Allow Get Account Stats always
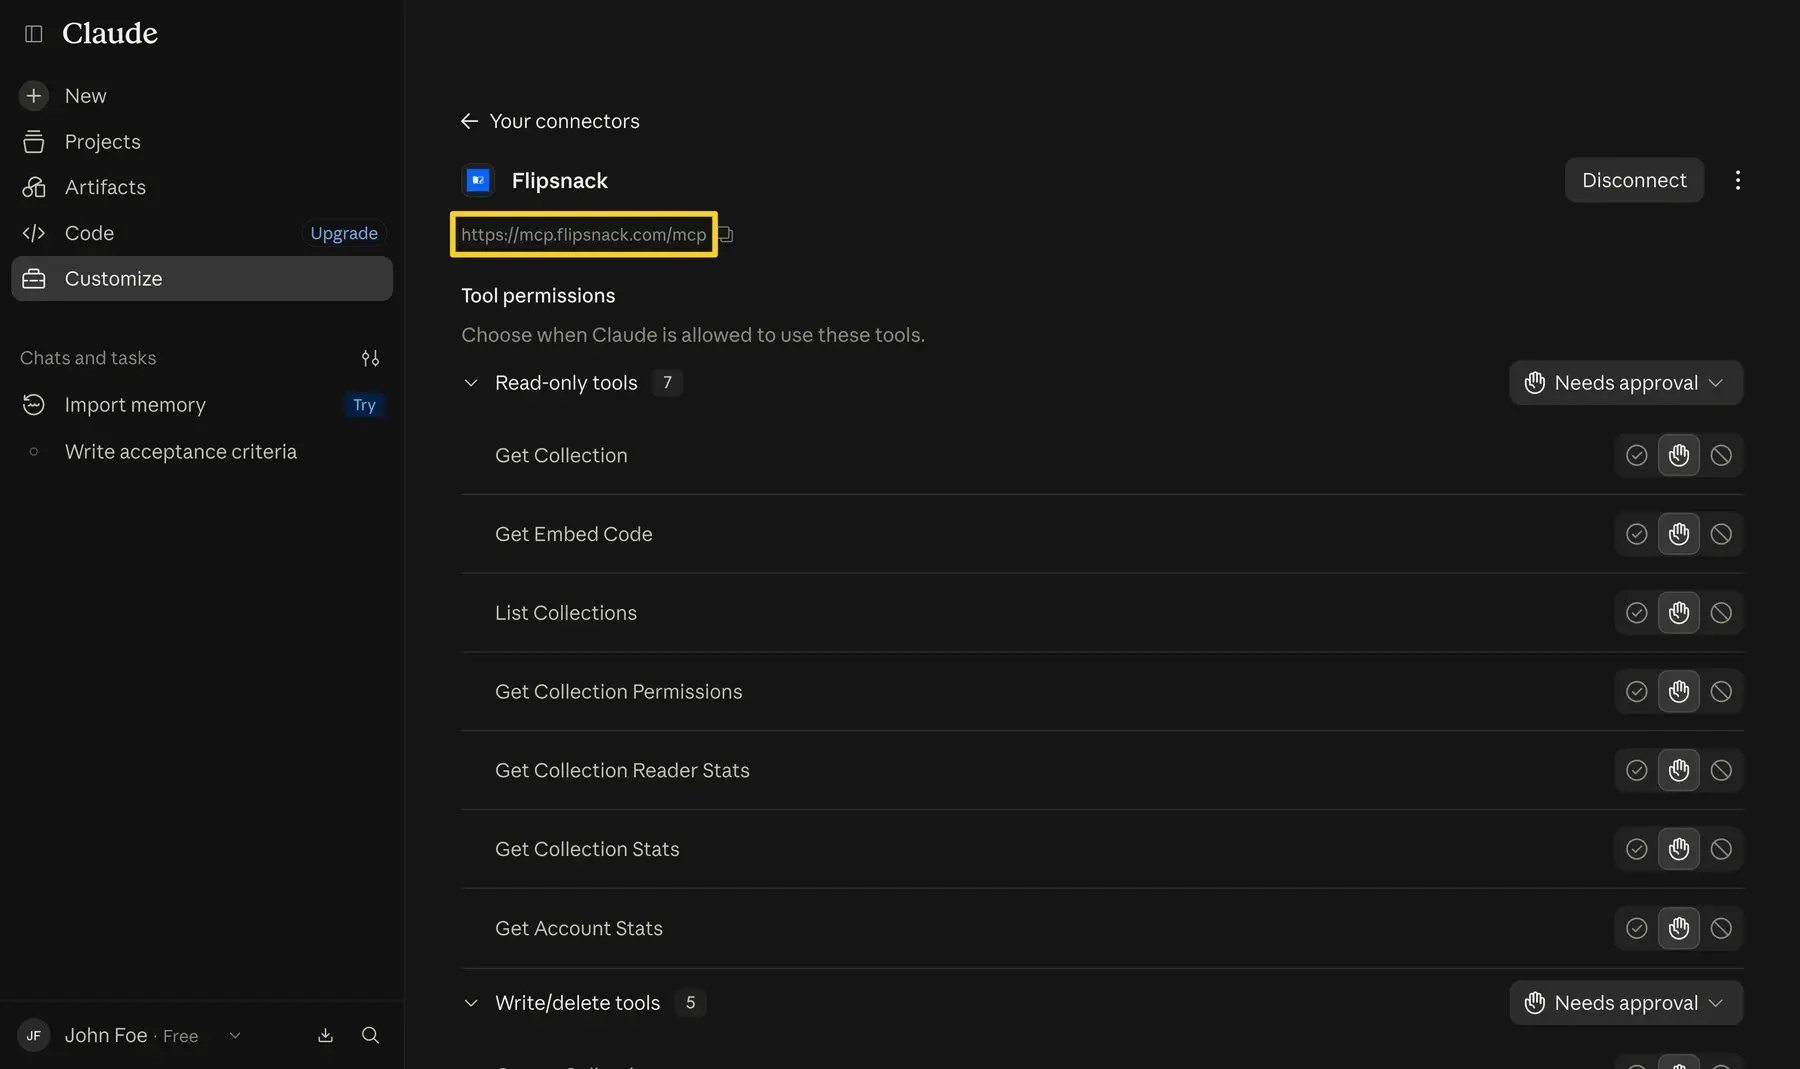This screenshot has width=1800, height=1069. (1637, 928)
